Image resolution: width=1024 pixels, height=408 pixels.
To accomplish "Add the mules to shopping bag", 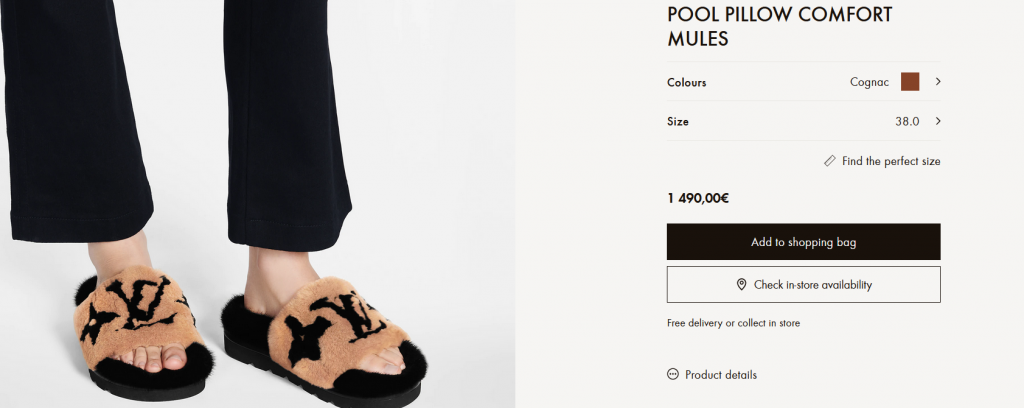I will coord(803,242).
